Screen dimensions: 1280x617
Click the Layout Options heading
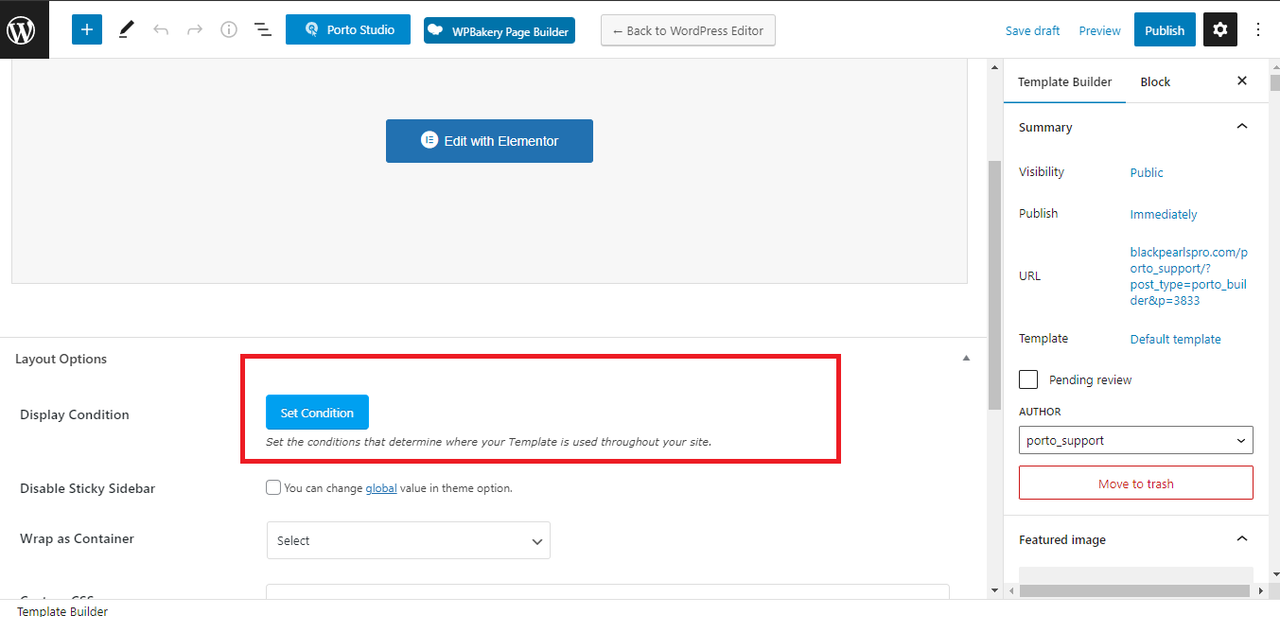click(x=61, y=359)
